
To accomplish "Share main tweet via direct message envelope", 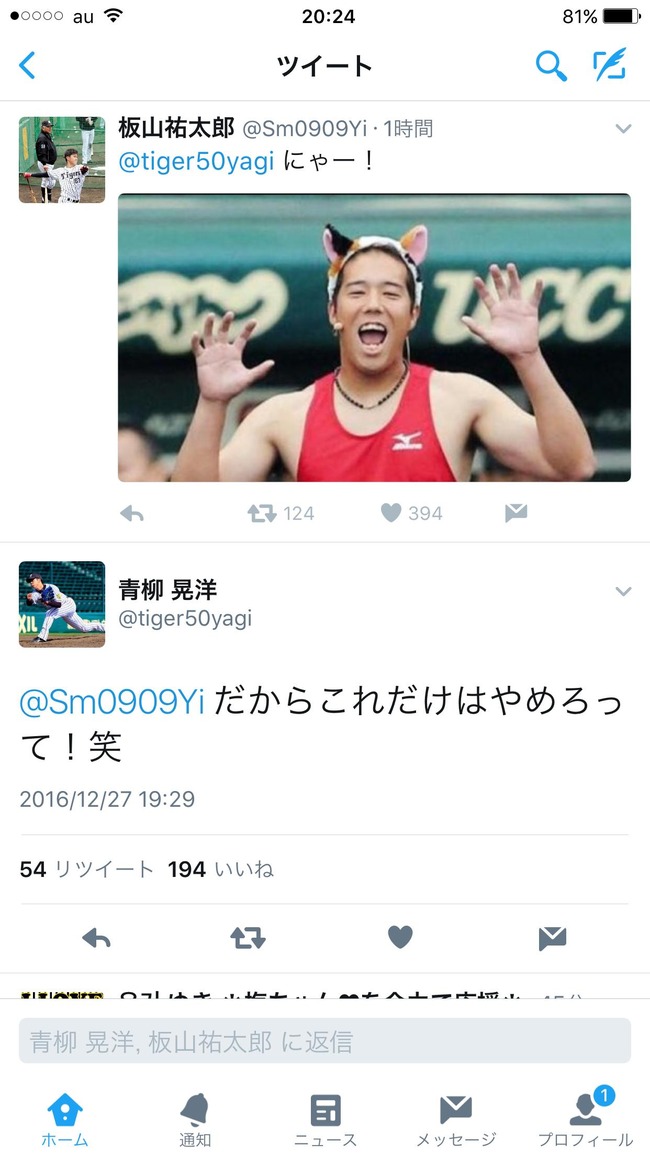I will (552, 938).
